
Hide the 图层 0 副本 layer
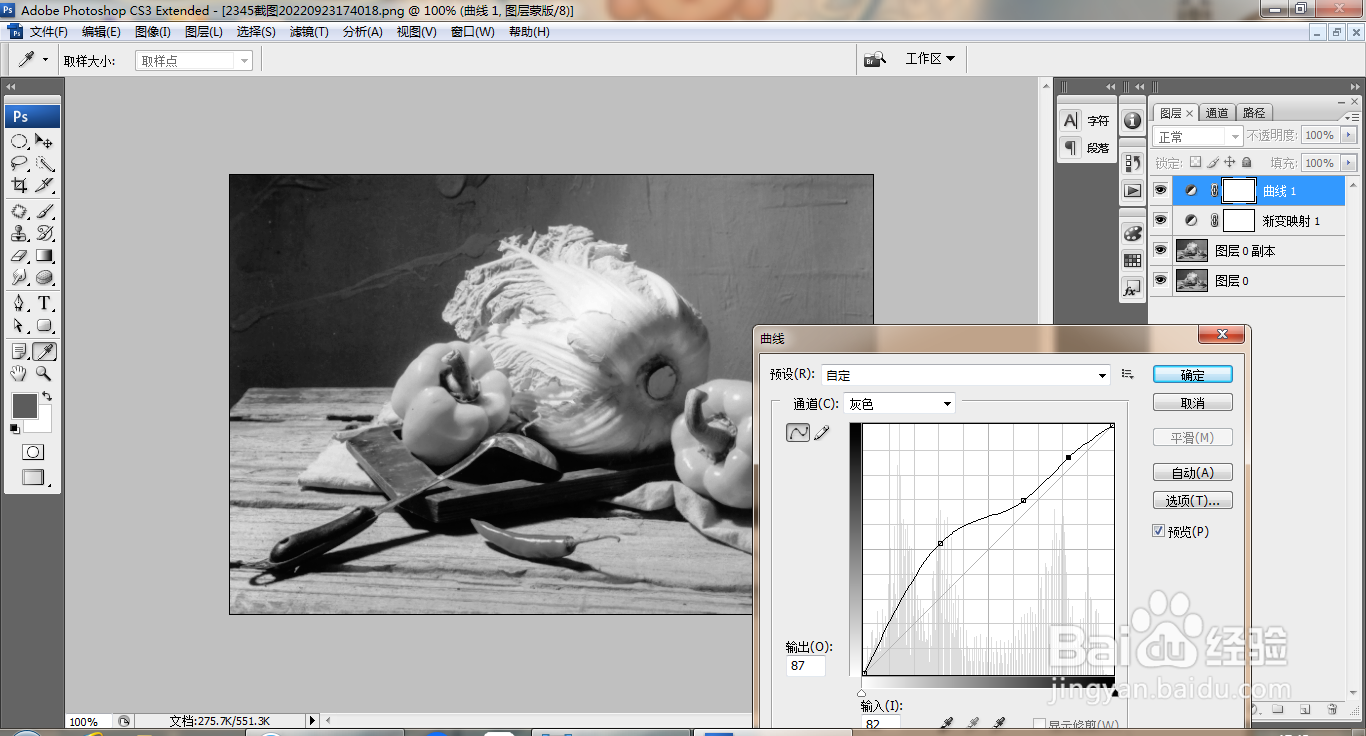[x=1160, y=251]
